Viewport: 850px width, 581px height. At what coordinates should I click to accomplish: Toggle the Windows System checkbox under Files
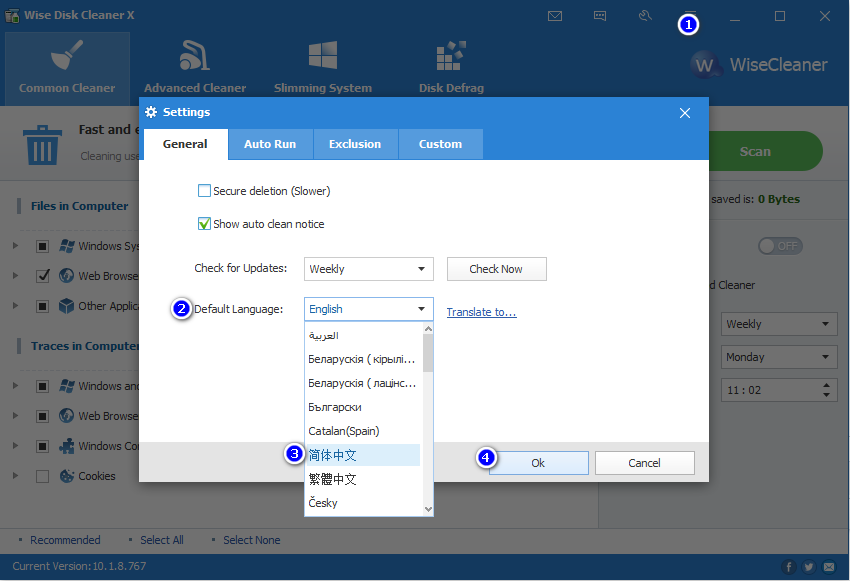pyautogui.click(x=42, y=247)
